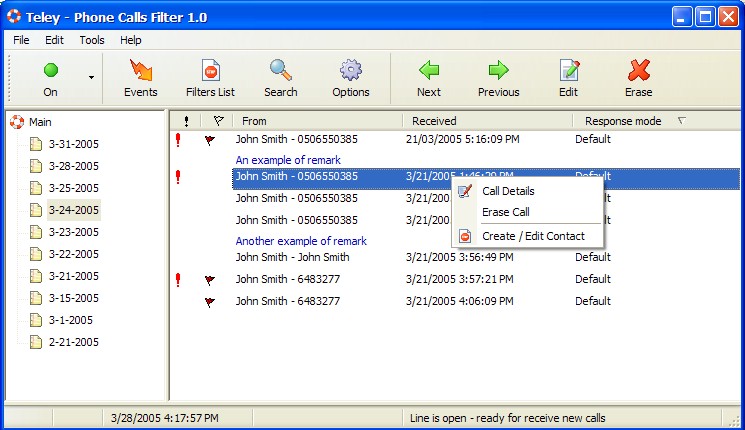745x430 pixels.
Task: Click red flag on 5:16:09 PM call
Action: click(x=210, y=140)
